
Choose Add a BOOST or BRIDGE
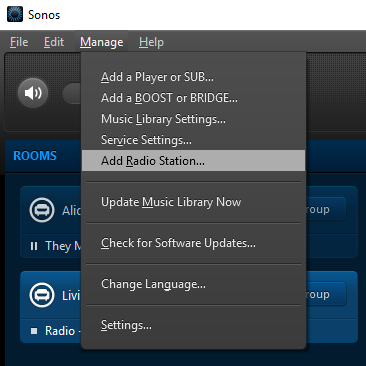[x=193, y=98]
